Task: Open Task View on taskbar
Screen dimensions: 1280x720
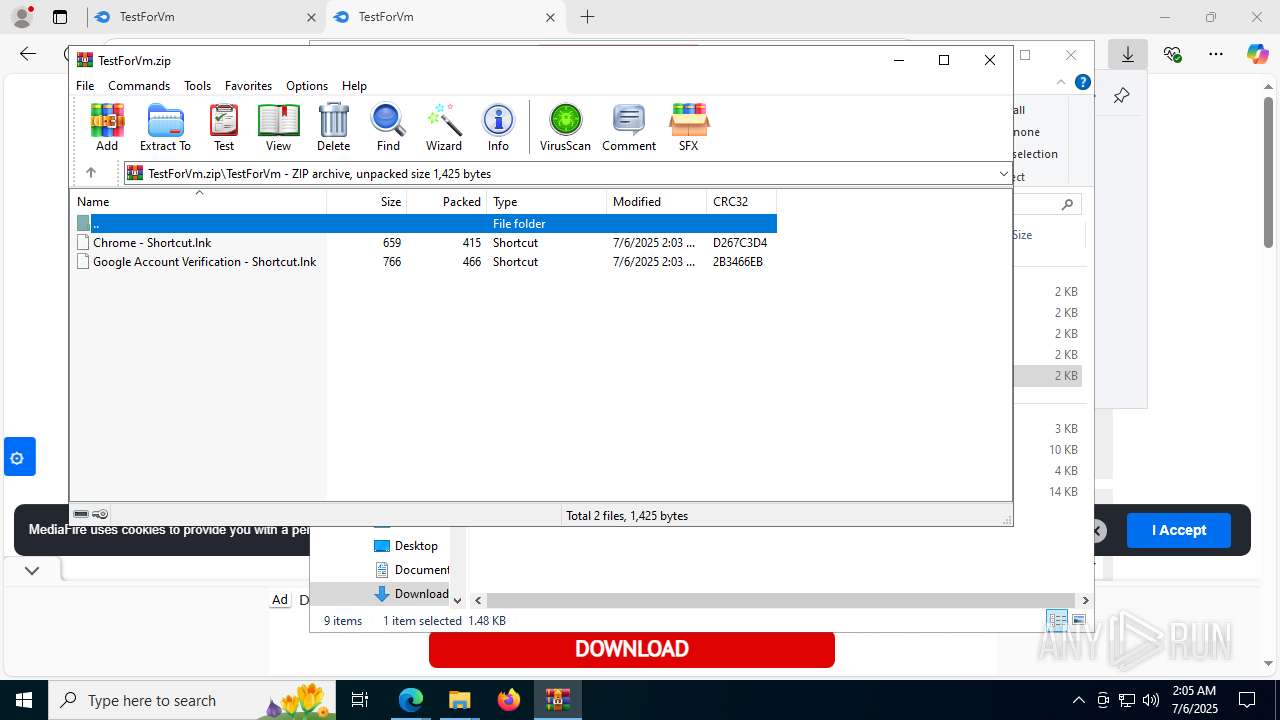Action: pos(361,700)
